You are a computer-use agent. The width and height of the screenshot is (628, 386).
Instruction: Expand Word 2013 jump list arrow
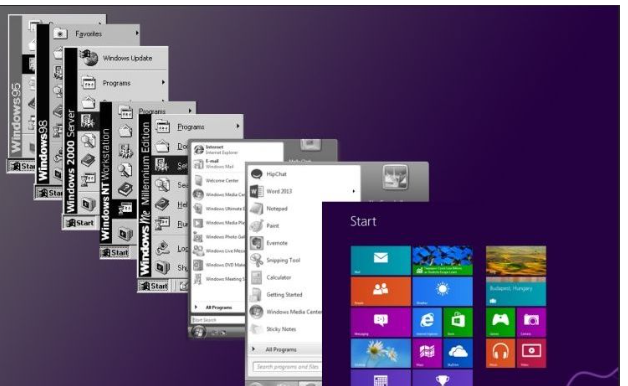pyautogui.click(x=354, y=191)
